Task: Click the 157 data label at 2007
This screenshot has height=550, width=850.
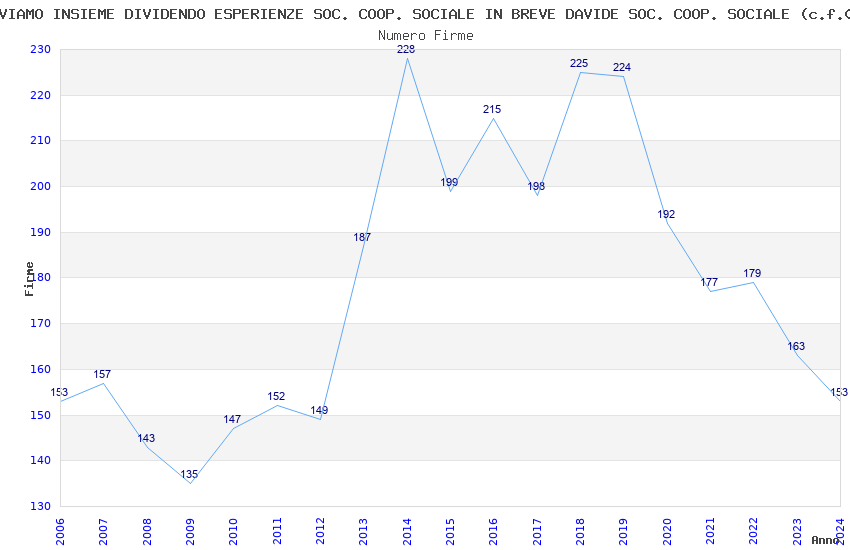Action: 102,374
